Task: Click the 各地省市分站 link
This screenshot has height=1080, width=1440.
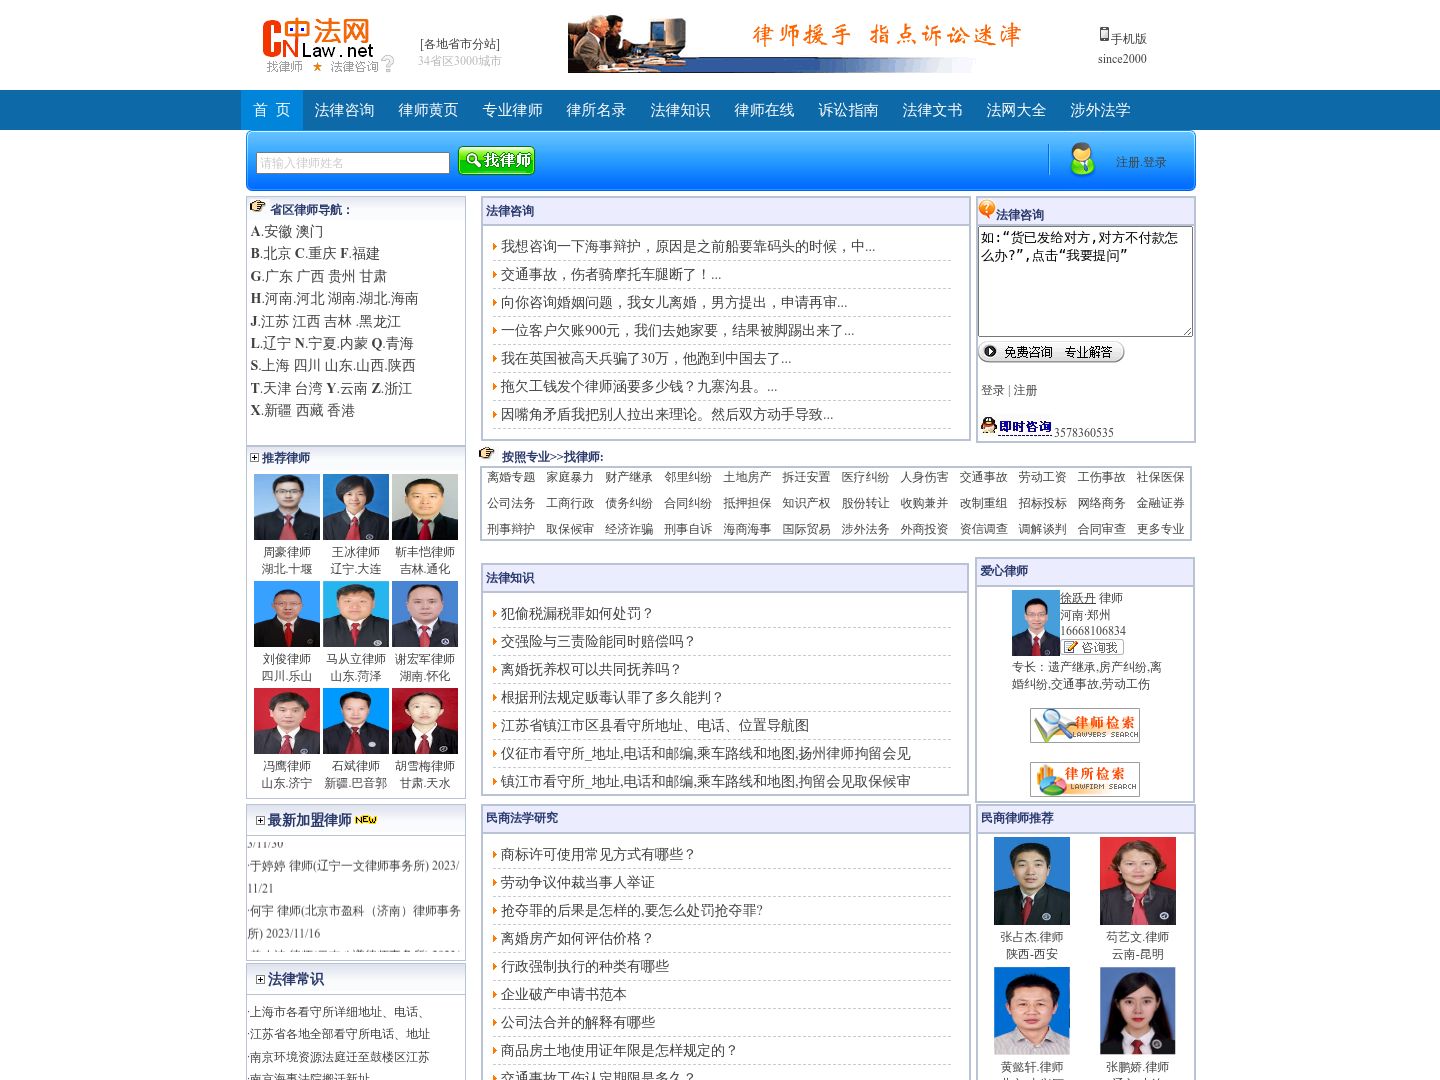Action: click(460, 44)
